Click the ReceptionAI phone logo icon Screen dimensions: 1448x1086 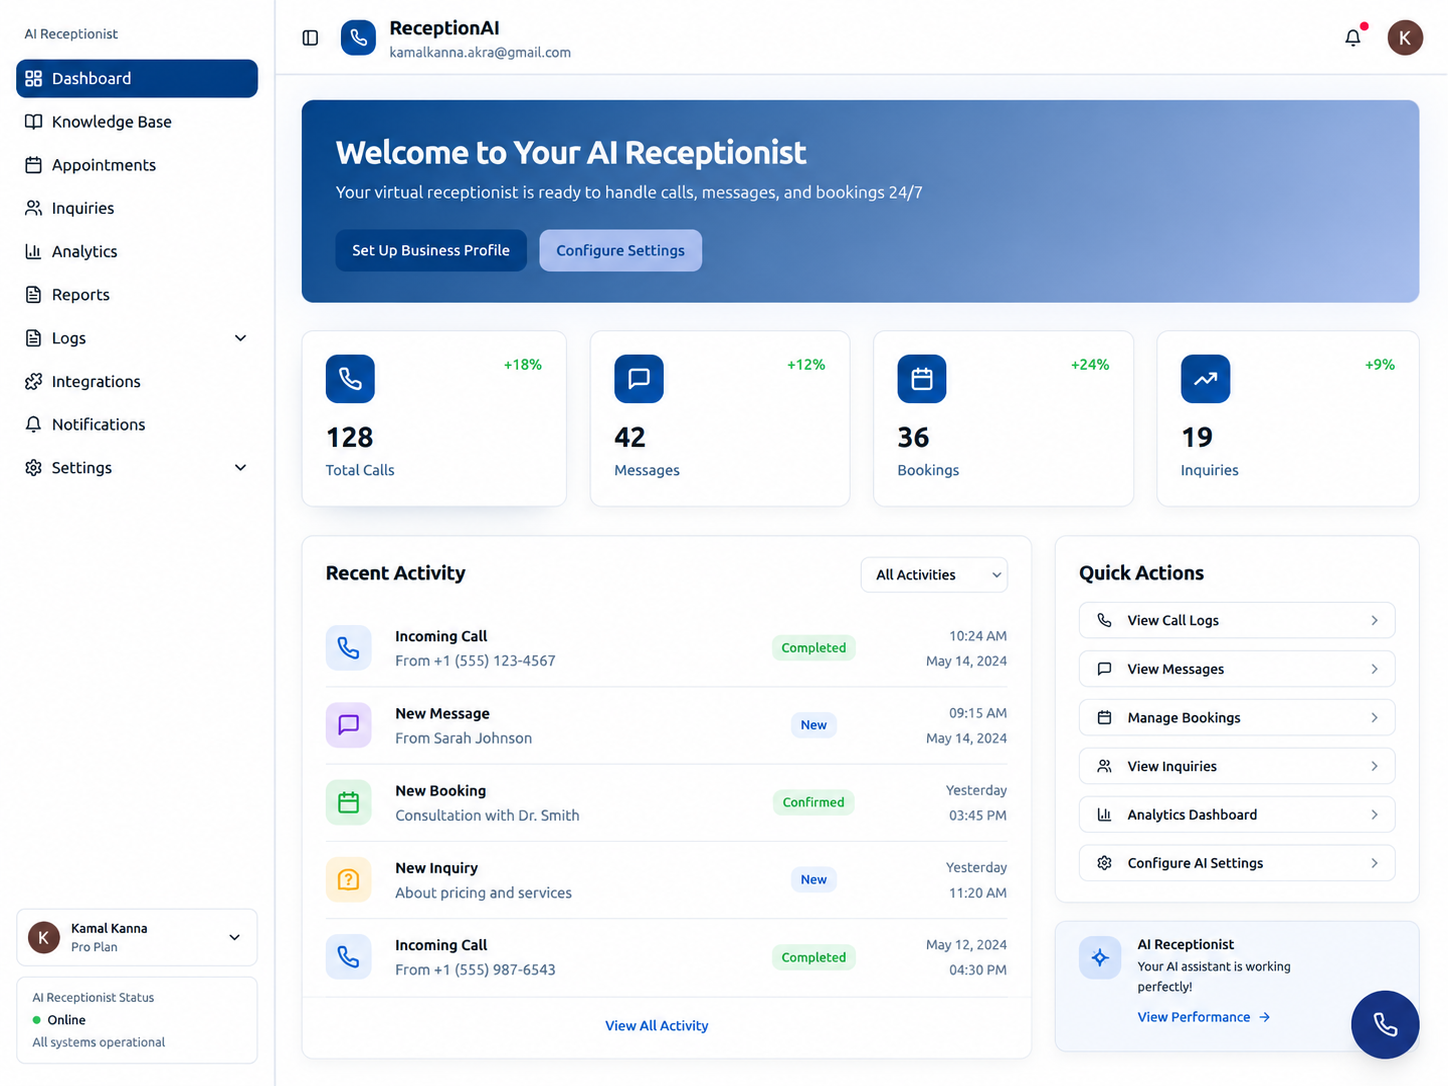[x=358, y=38]
